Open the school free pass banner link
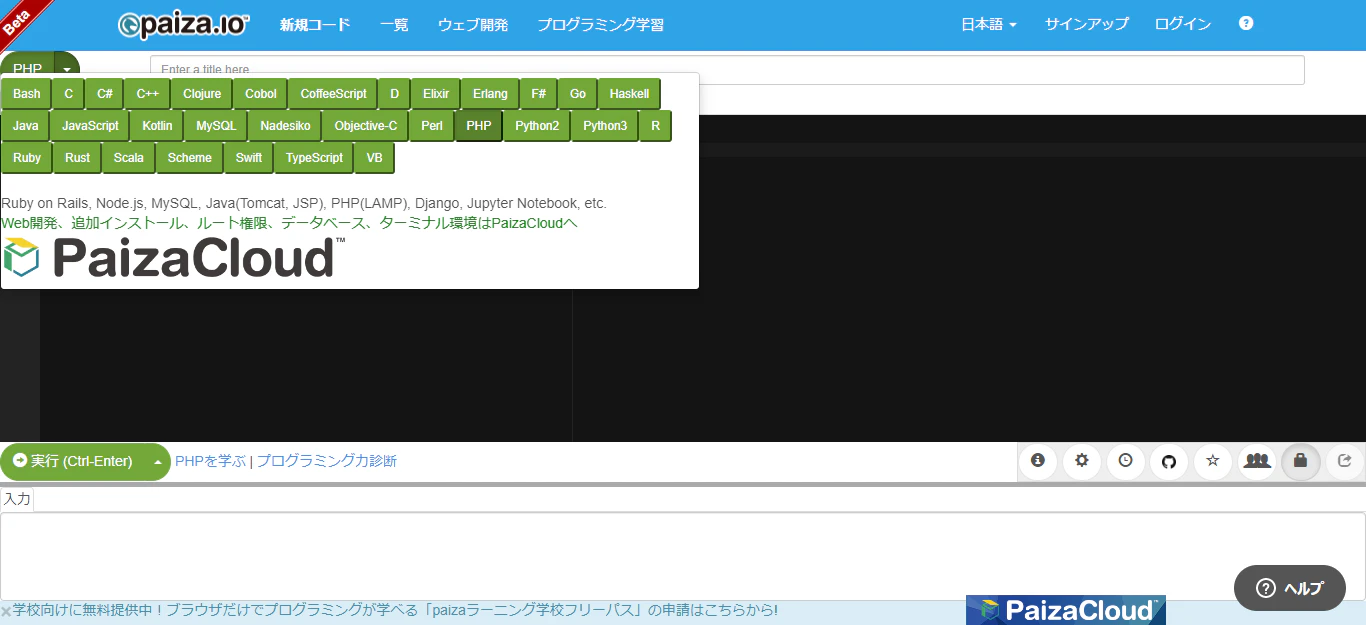This screenshot has width=1366, height=625. point(395,610)
